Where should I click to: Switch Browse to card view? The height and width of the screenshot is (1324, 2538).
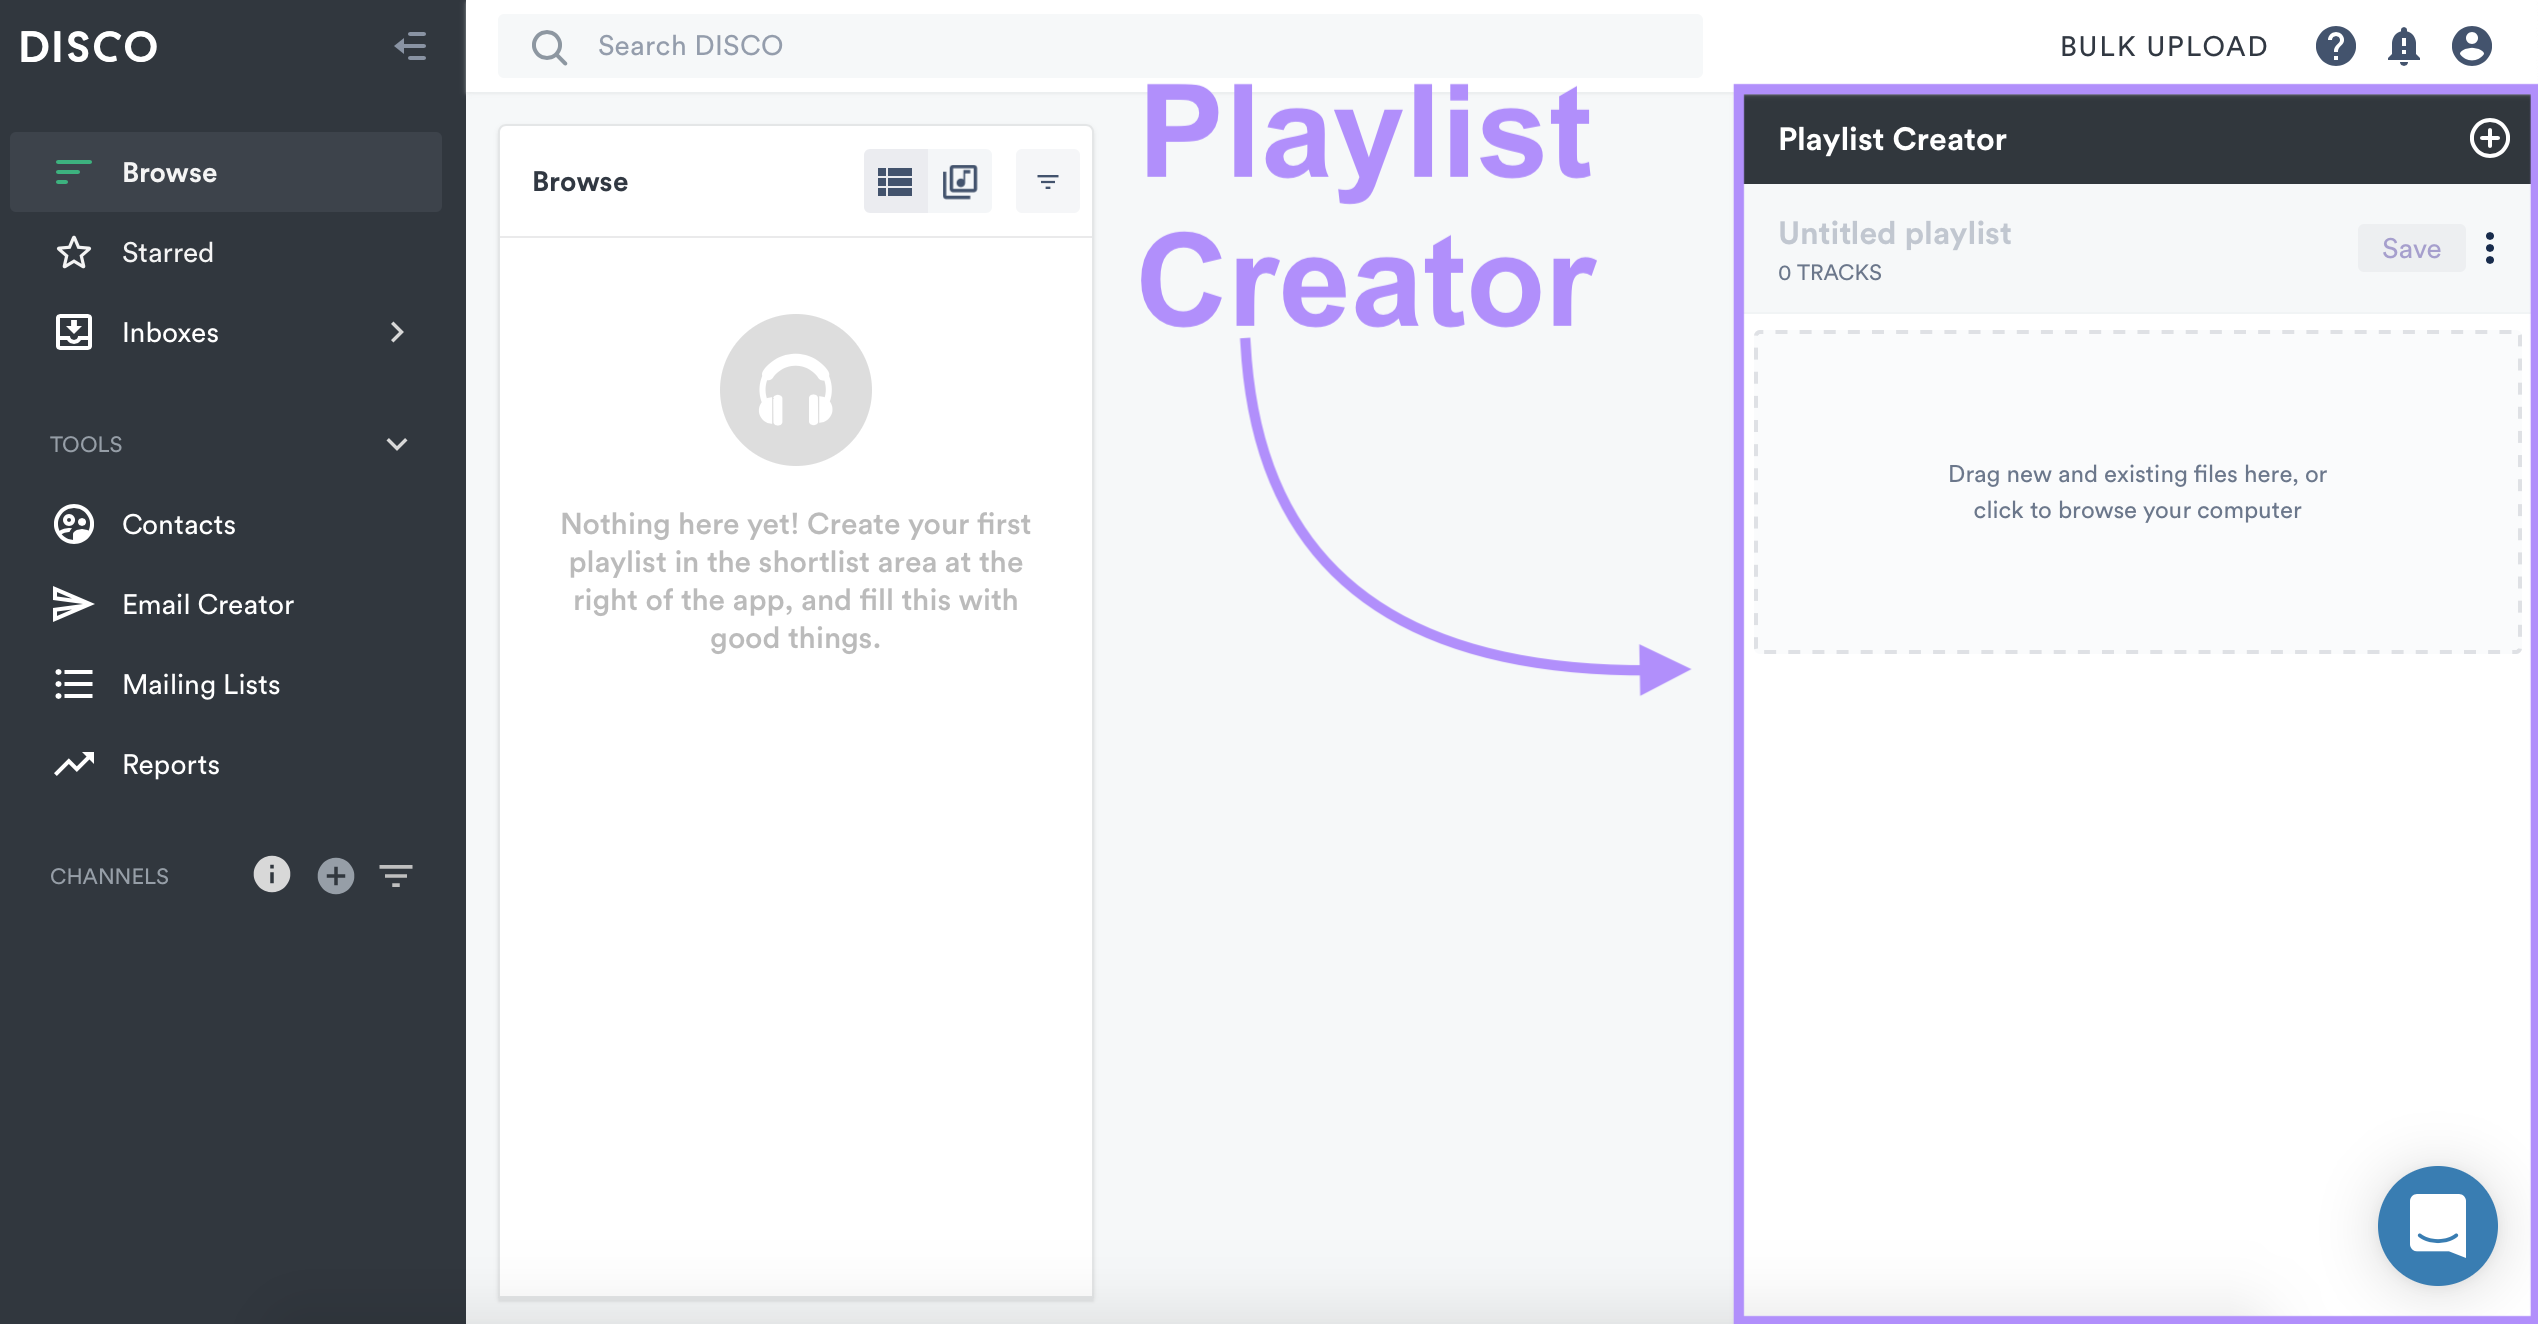click(x=959, y=181)
